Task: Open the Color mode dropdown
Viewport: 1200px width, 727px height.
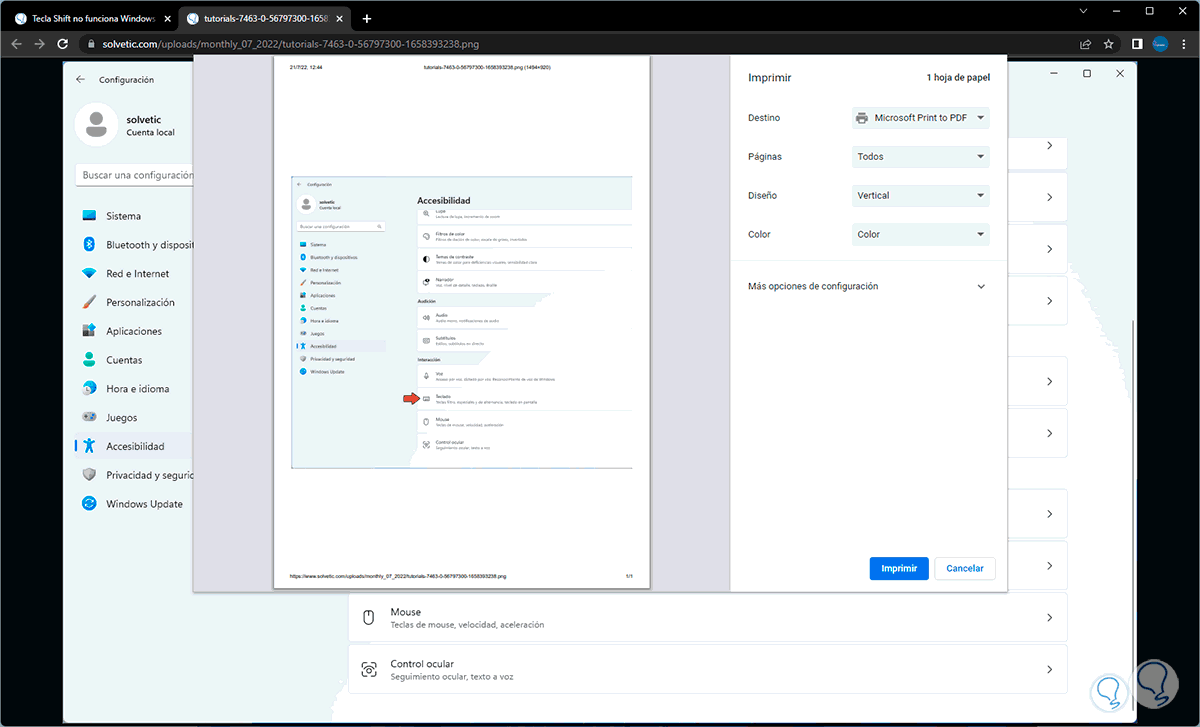Action: [920, 235]
